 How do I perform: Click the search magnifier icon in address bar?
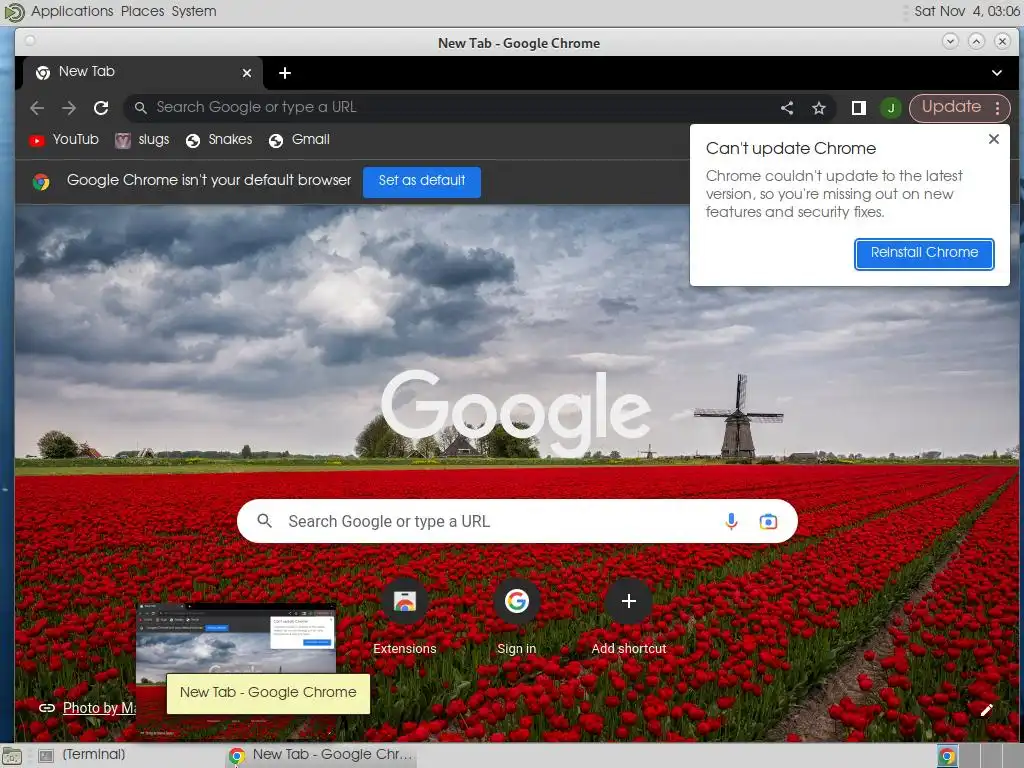(x=140, y=108)
